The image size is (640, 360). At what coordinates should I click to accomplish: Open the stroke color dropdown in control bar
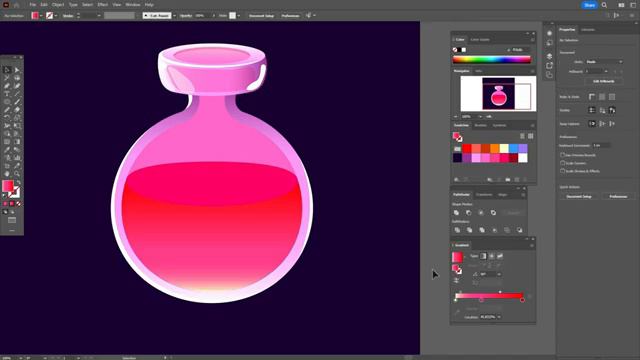click(56, 16)
